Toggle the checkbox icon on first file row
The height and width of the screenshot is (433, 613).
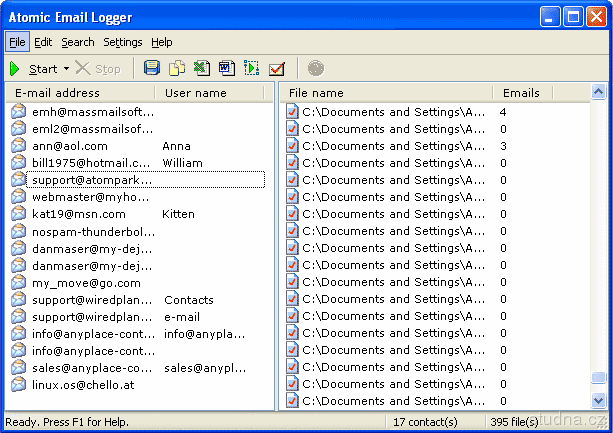tap(292, 112)
